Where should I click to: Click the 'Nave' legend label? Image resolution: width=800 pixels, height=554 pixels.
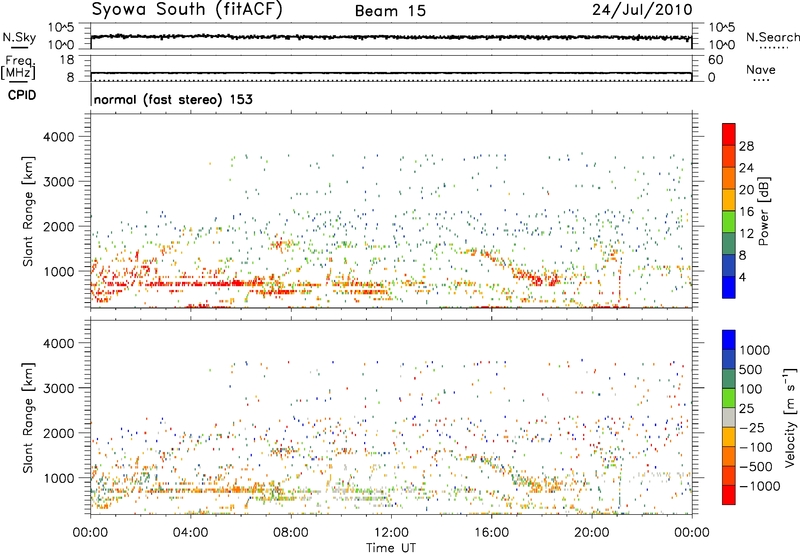(761, 69)
